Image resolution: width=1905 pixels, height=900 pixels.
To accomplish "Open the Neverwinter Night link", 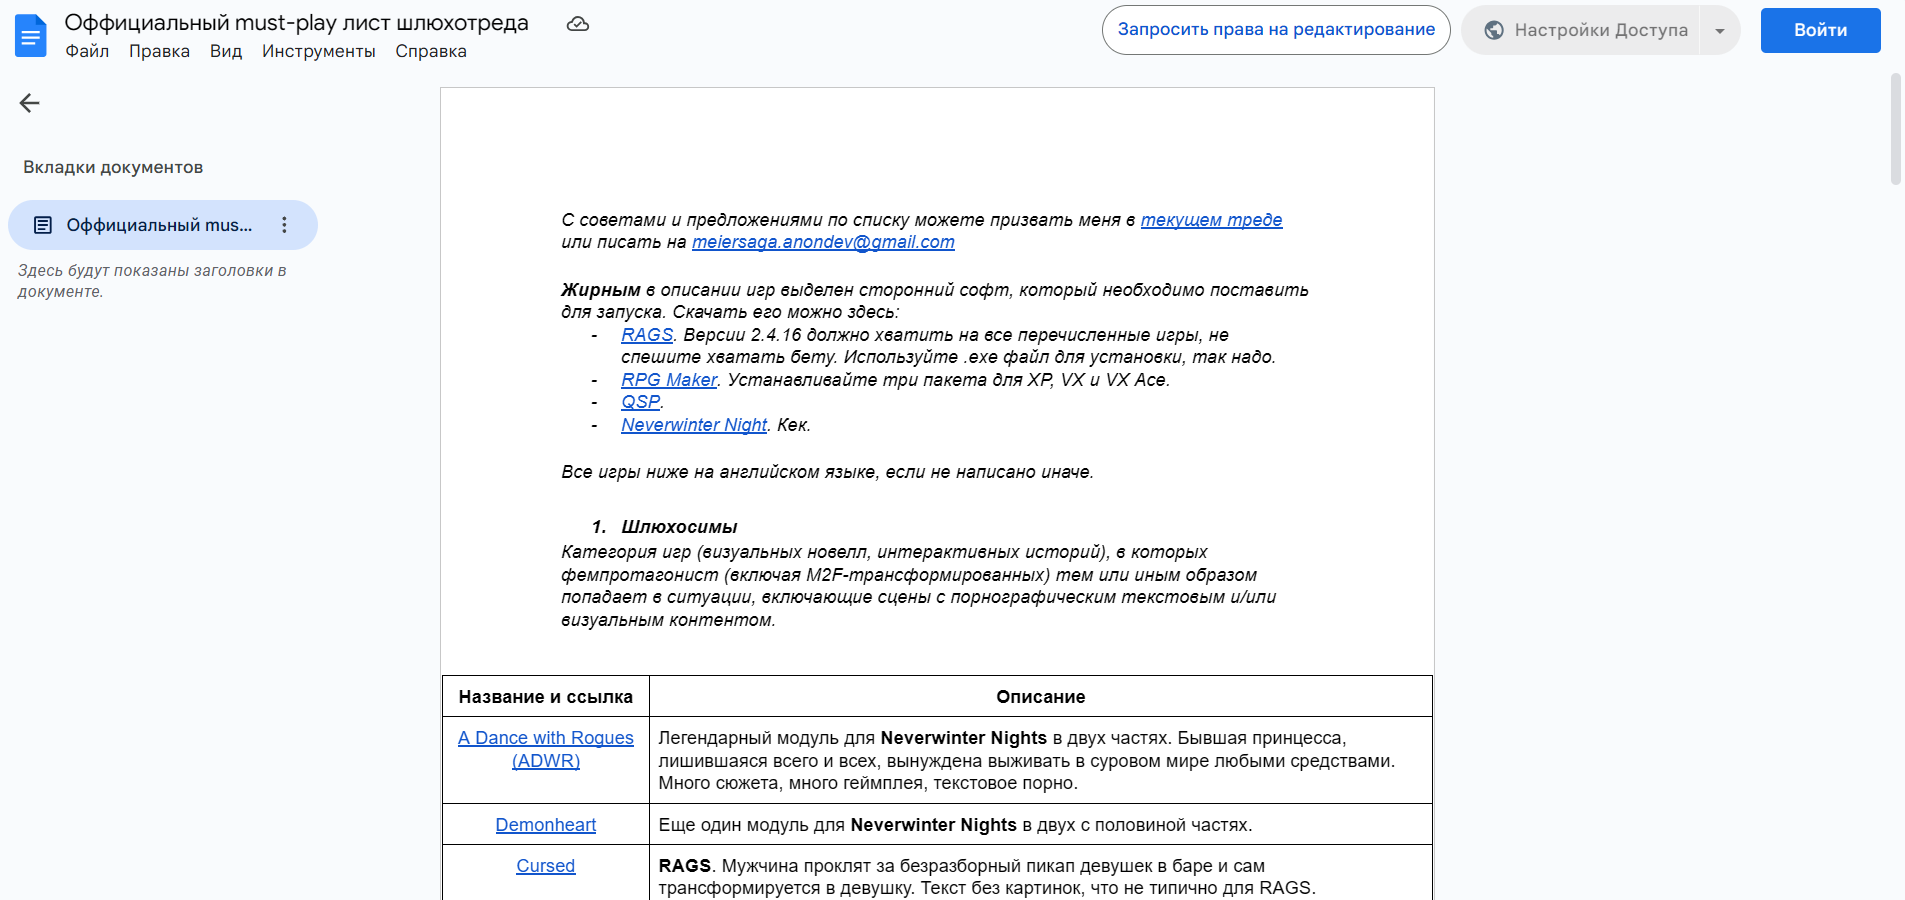I will click(694, 425).
